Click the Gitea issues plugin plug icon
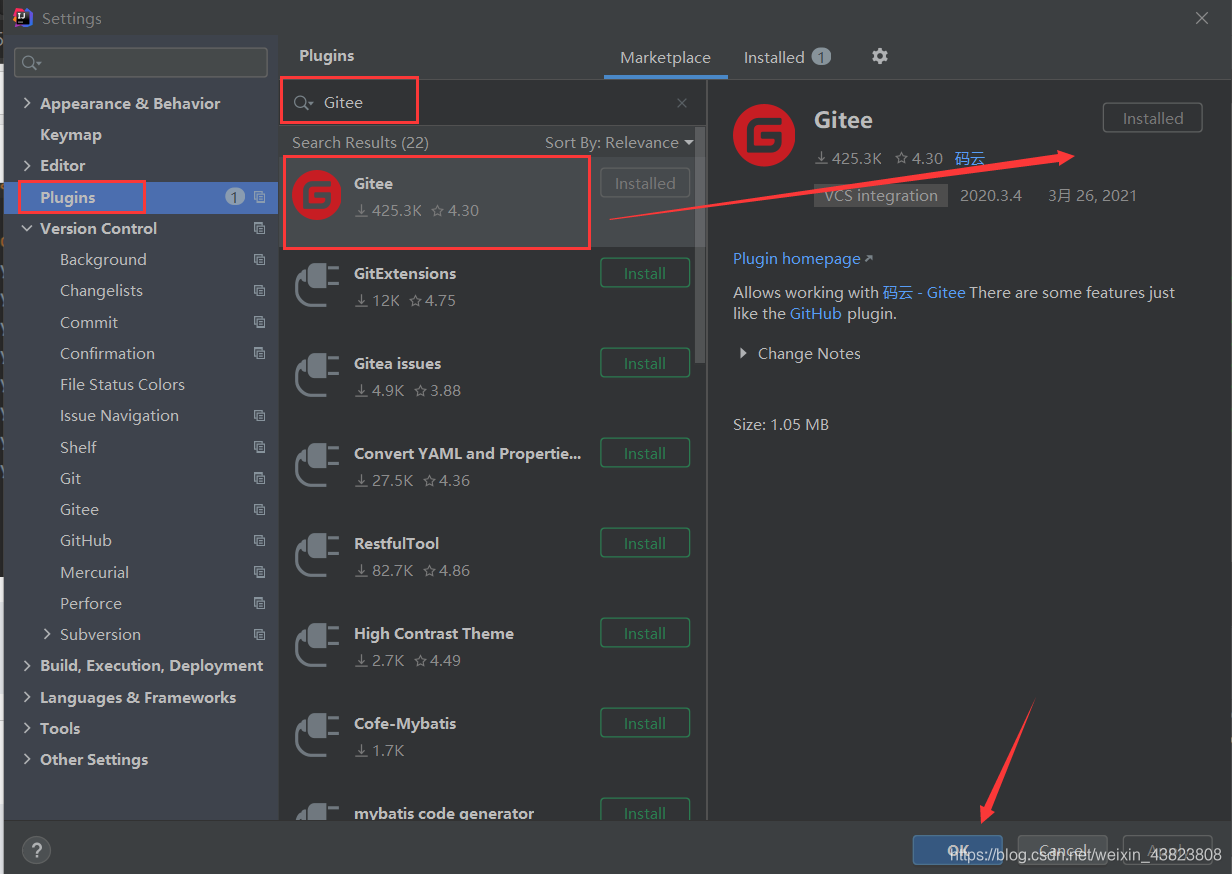1232x874 pixels. [317, 376]
